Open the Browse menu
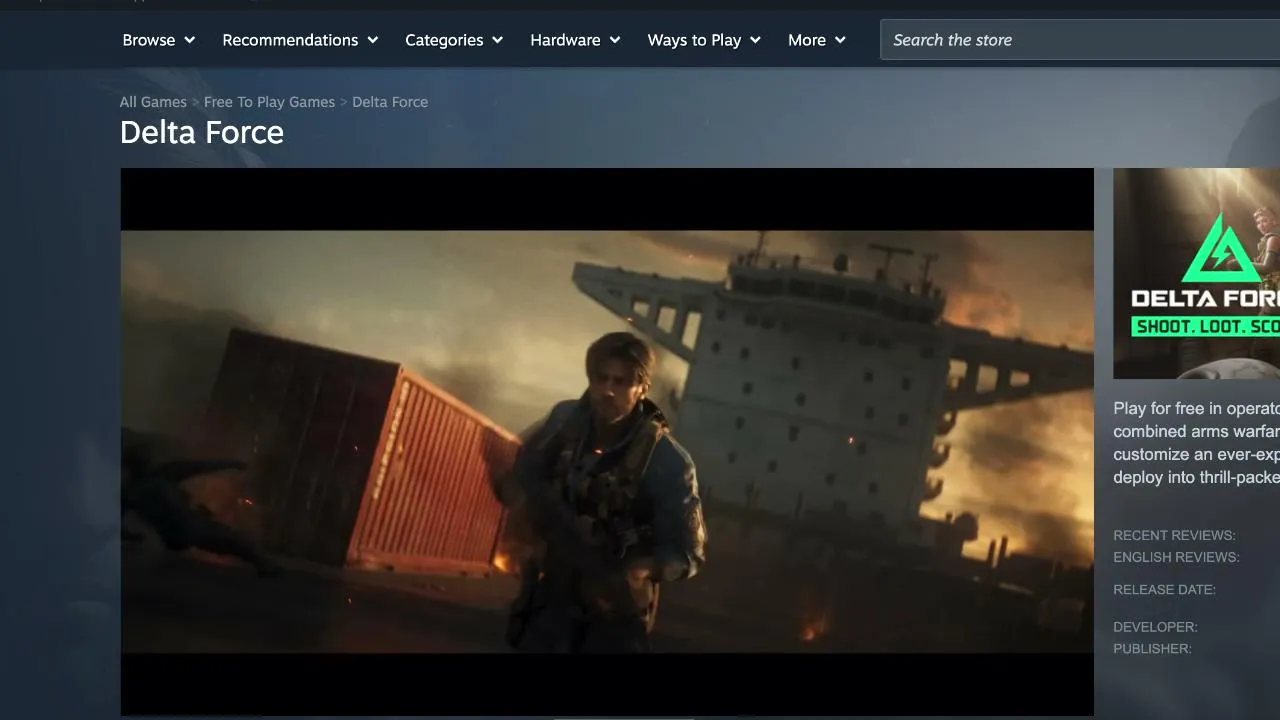Screen dimensions: 1280x720 pyautogui.click(x=158, y=40)
